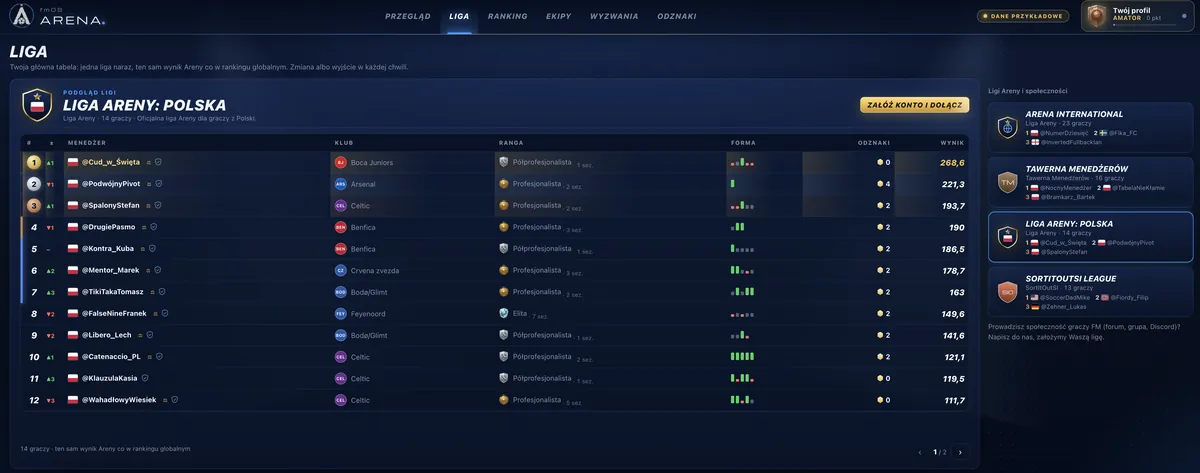Image resolution: width=1200 pixels, height=473 pixels.
Task: Go to the Ekipy tab
Action: coord(559,16)
